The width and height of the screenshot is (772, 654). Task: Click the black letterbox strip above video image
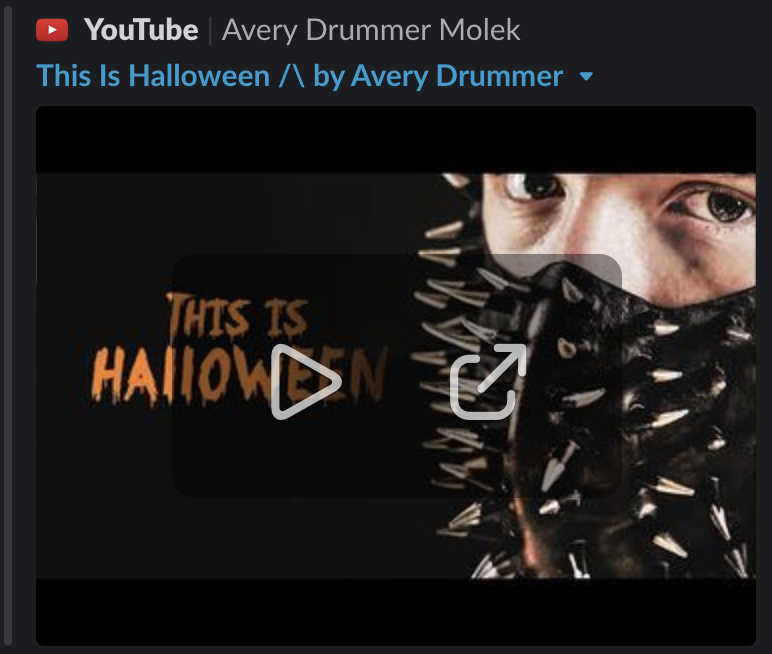point(396,139)
